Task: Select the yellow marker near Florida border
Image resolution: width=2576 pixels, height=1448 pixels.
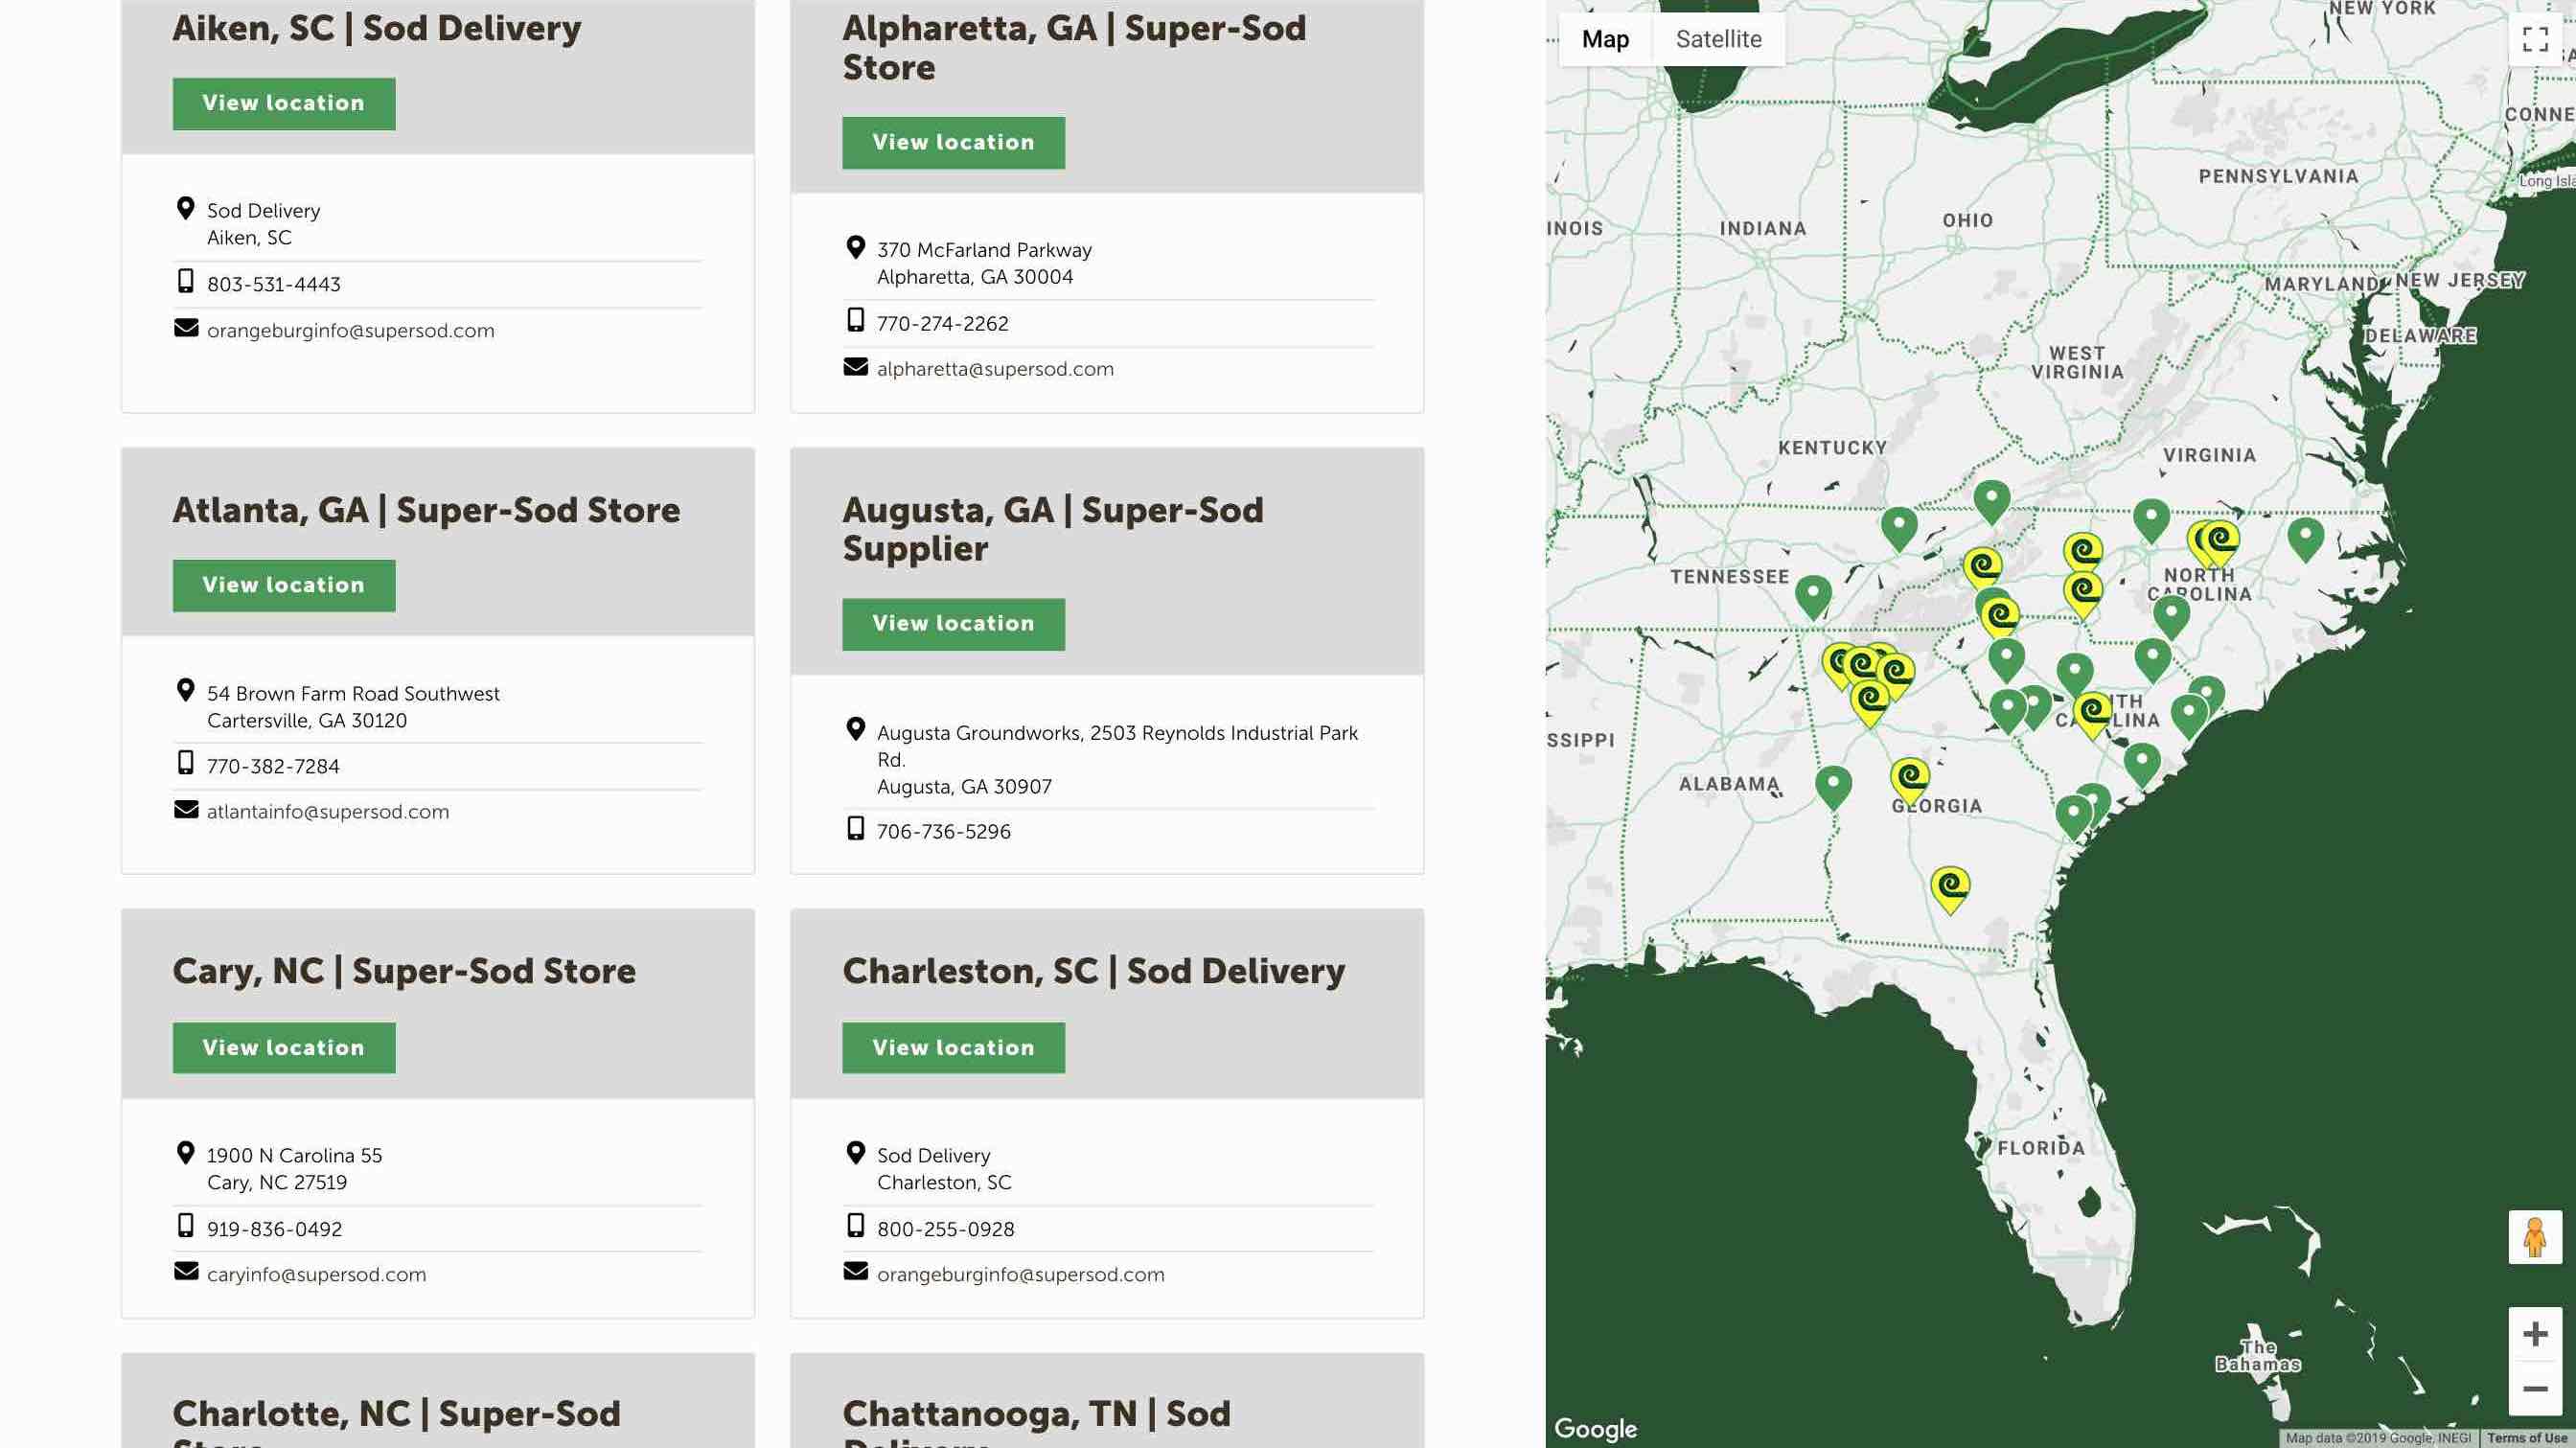Action: (1950, 889)
